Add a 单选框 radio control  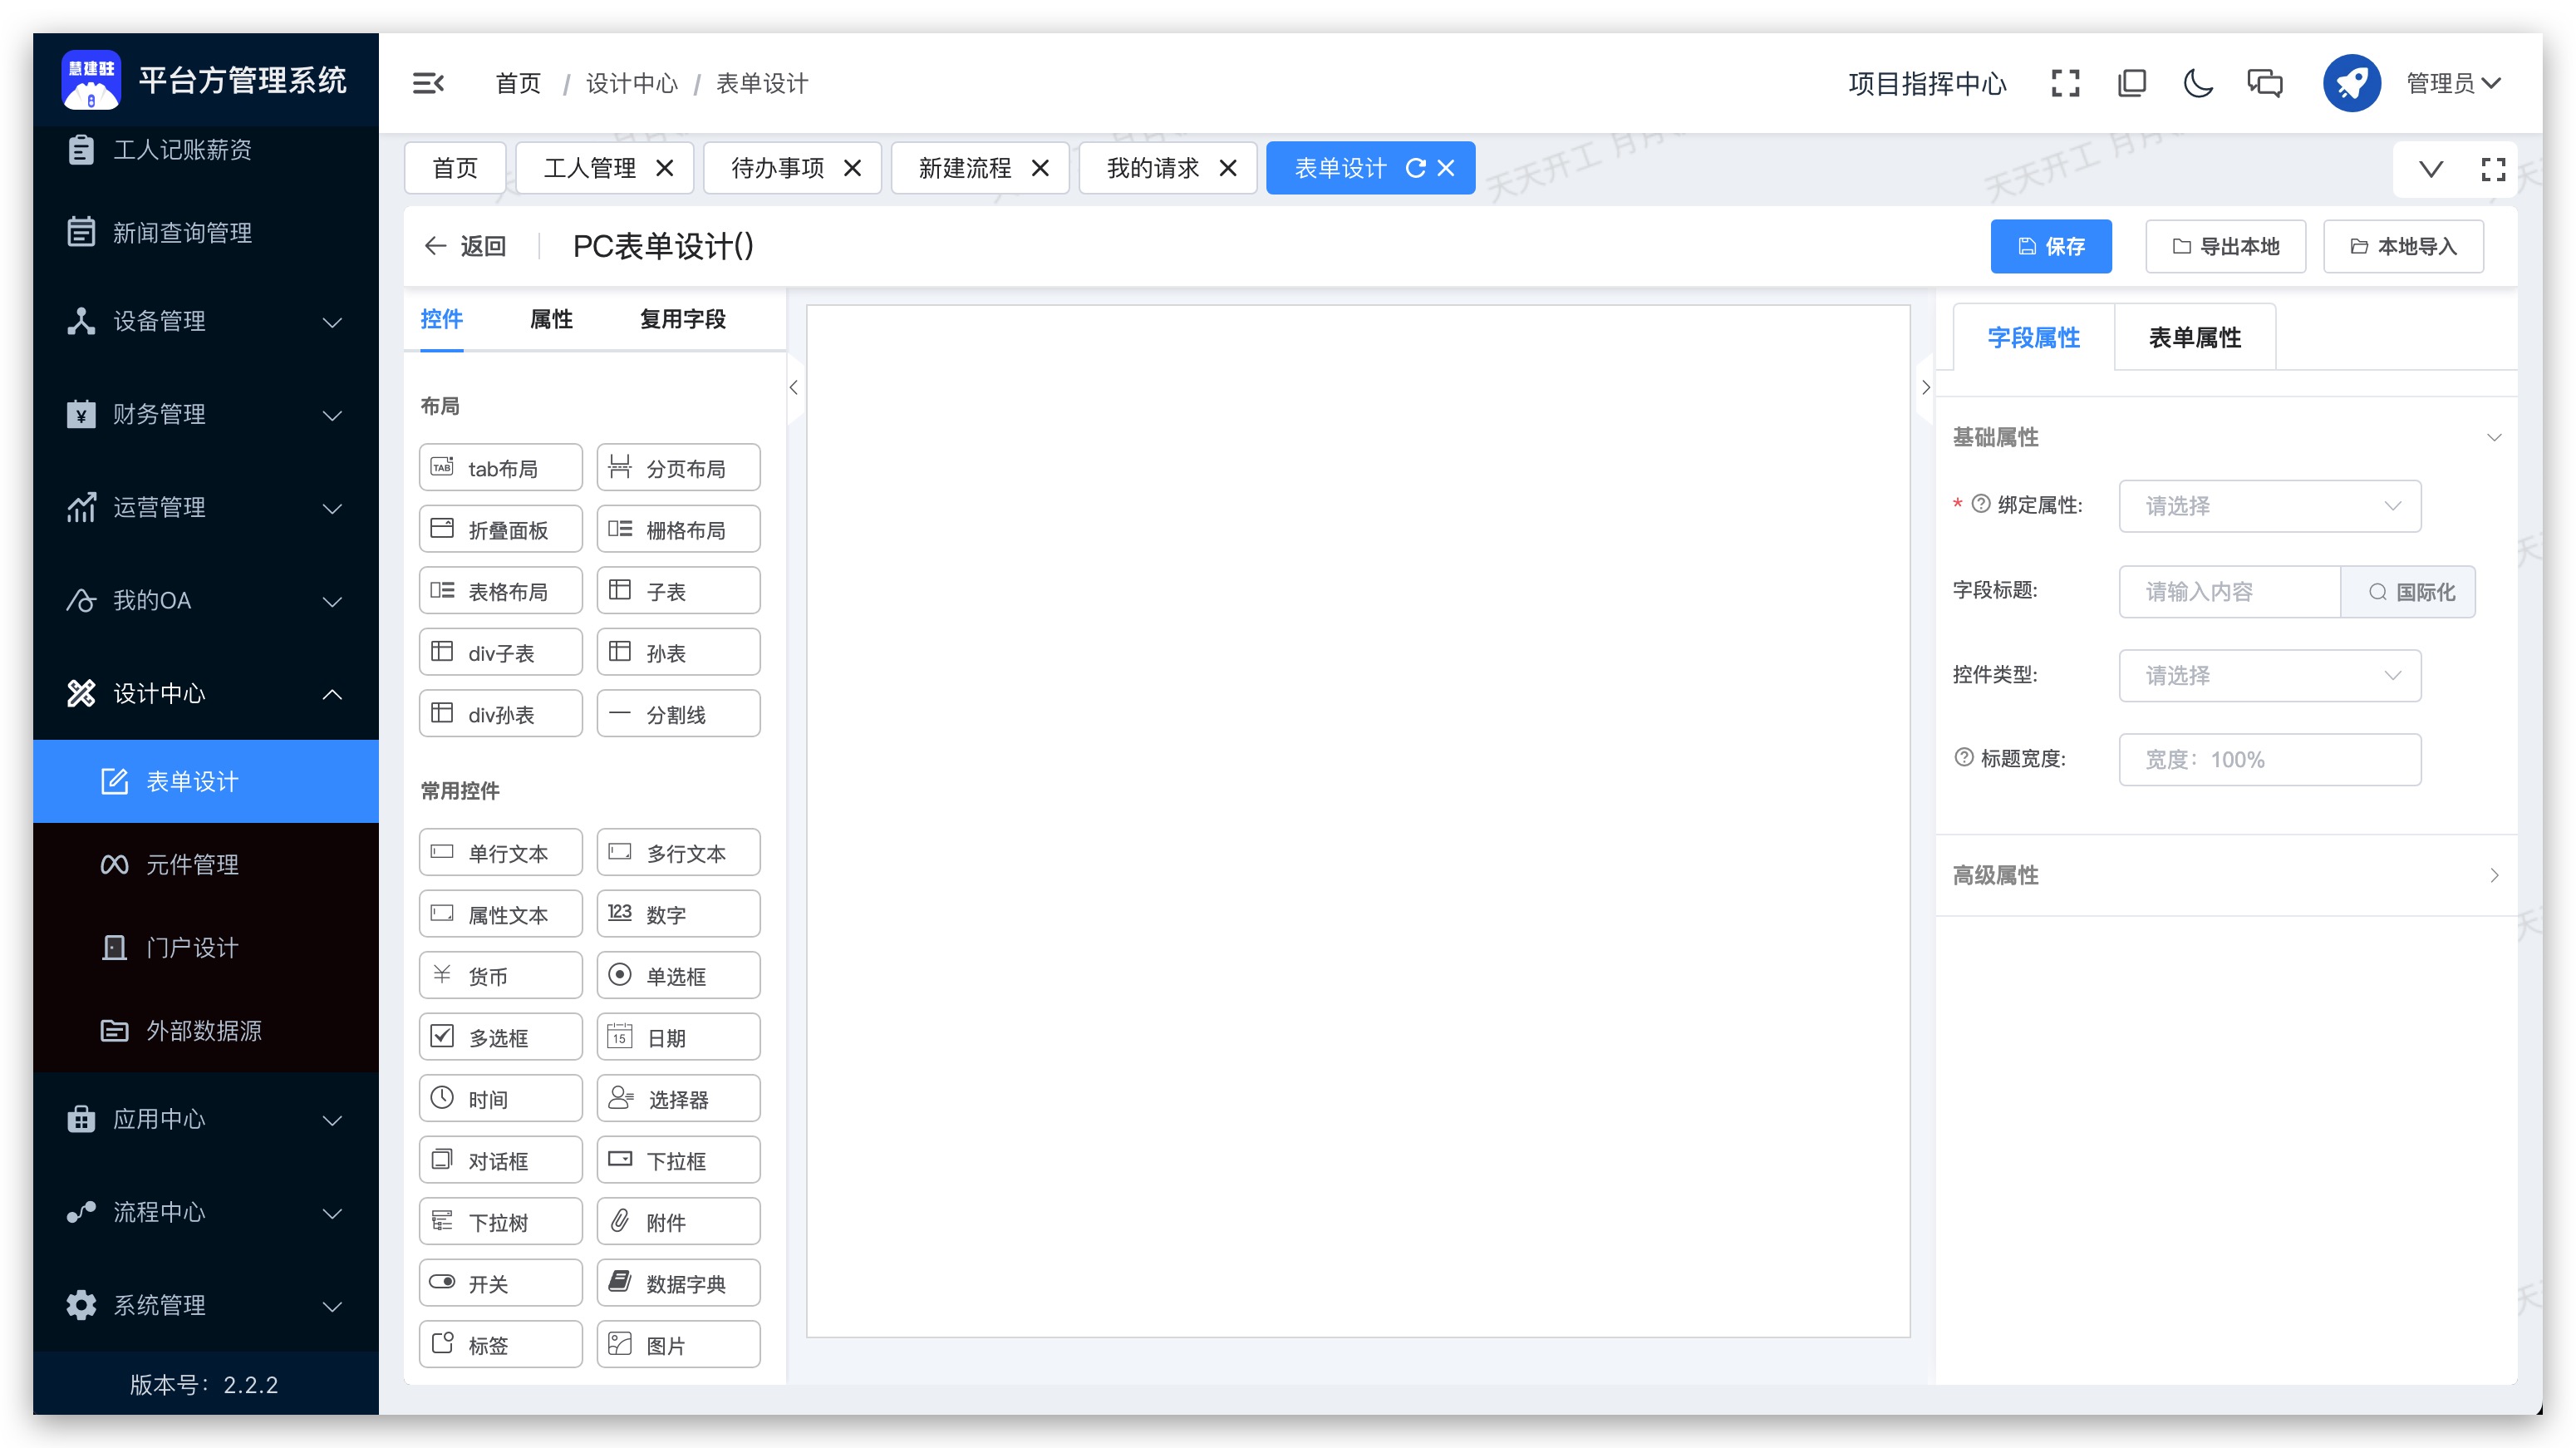(x=678, y=976)
